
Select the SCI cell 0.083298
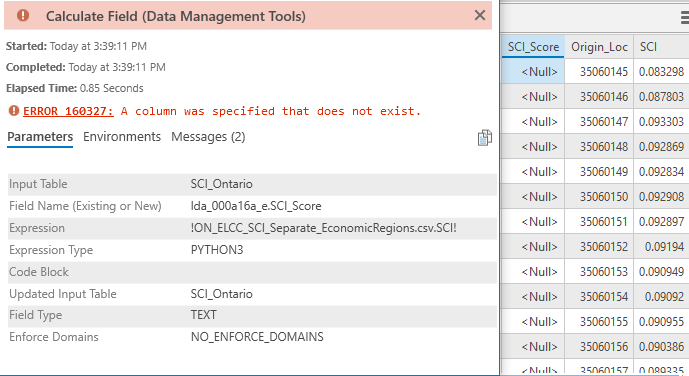[661, 72]
